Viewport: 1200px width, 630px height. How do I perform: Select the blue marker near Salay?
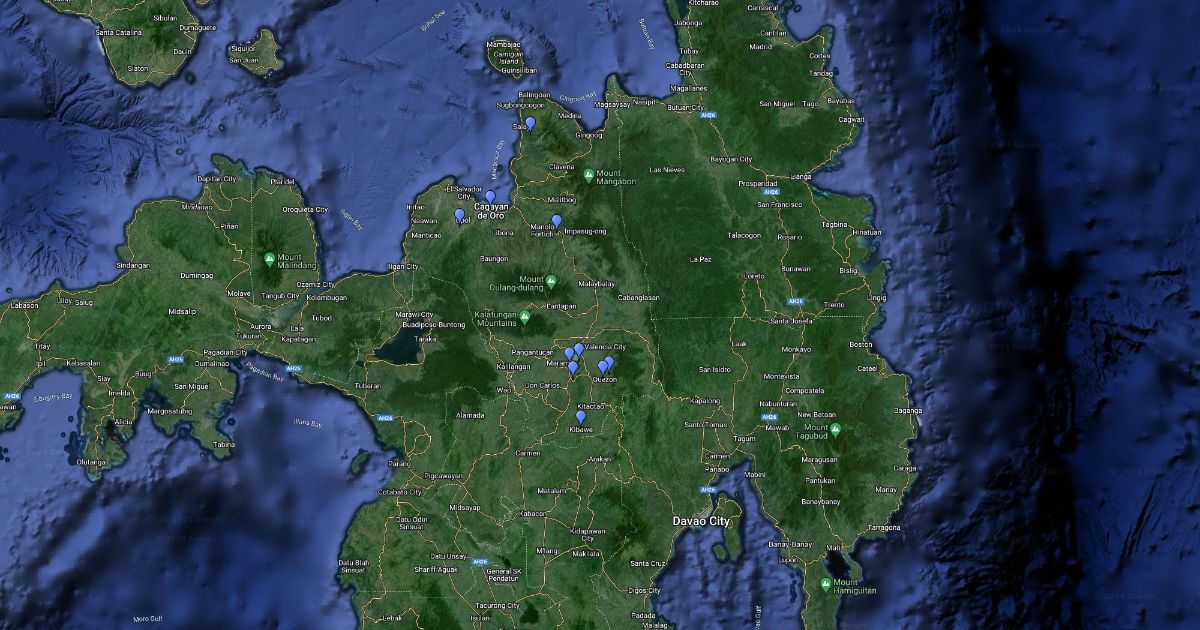pyautogui.click(x=530, y=123)
